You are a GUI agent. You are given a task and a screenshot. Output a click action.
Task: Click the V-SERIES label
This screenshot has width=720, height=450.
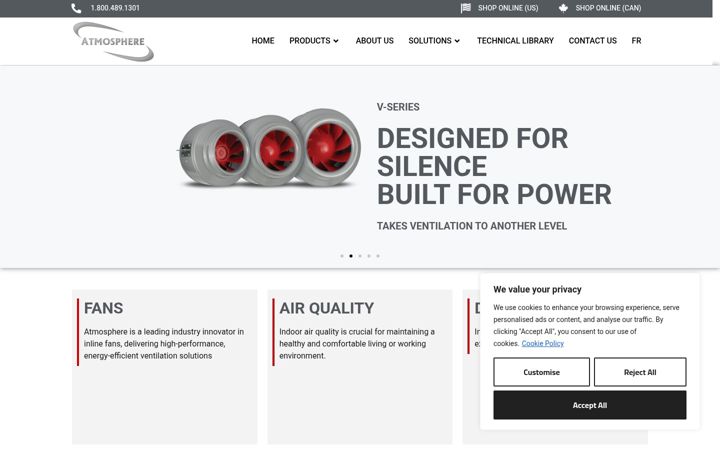398,107
